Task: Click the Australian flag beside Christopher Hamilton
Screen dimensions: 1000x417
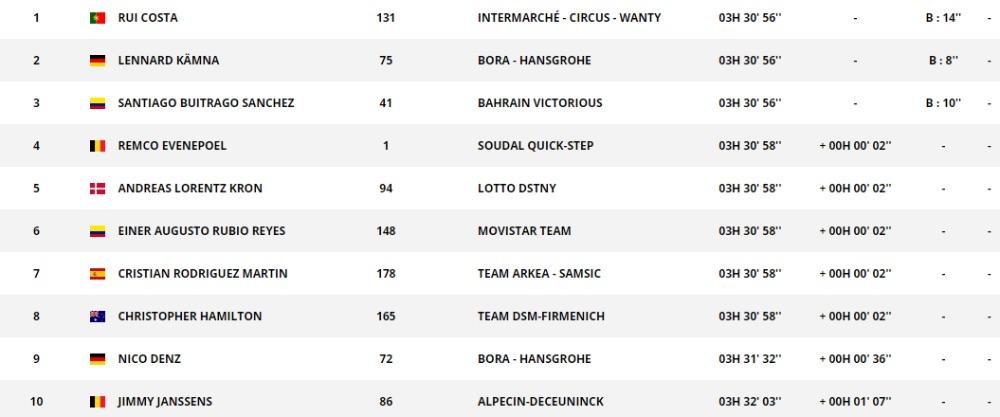Action: point(97,316)
